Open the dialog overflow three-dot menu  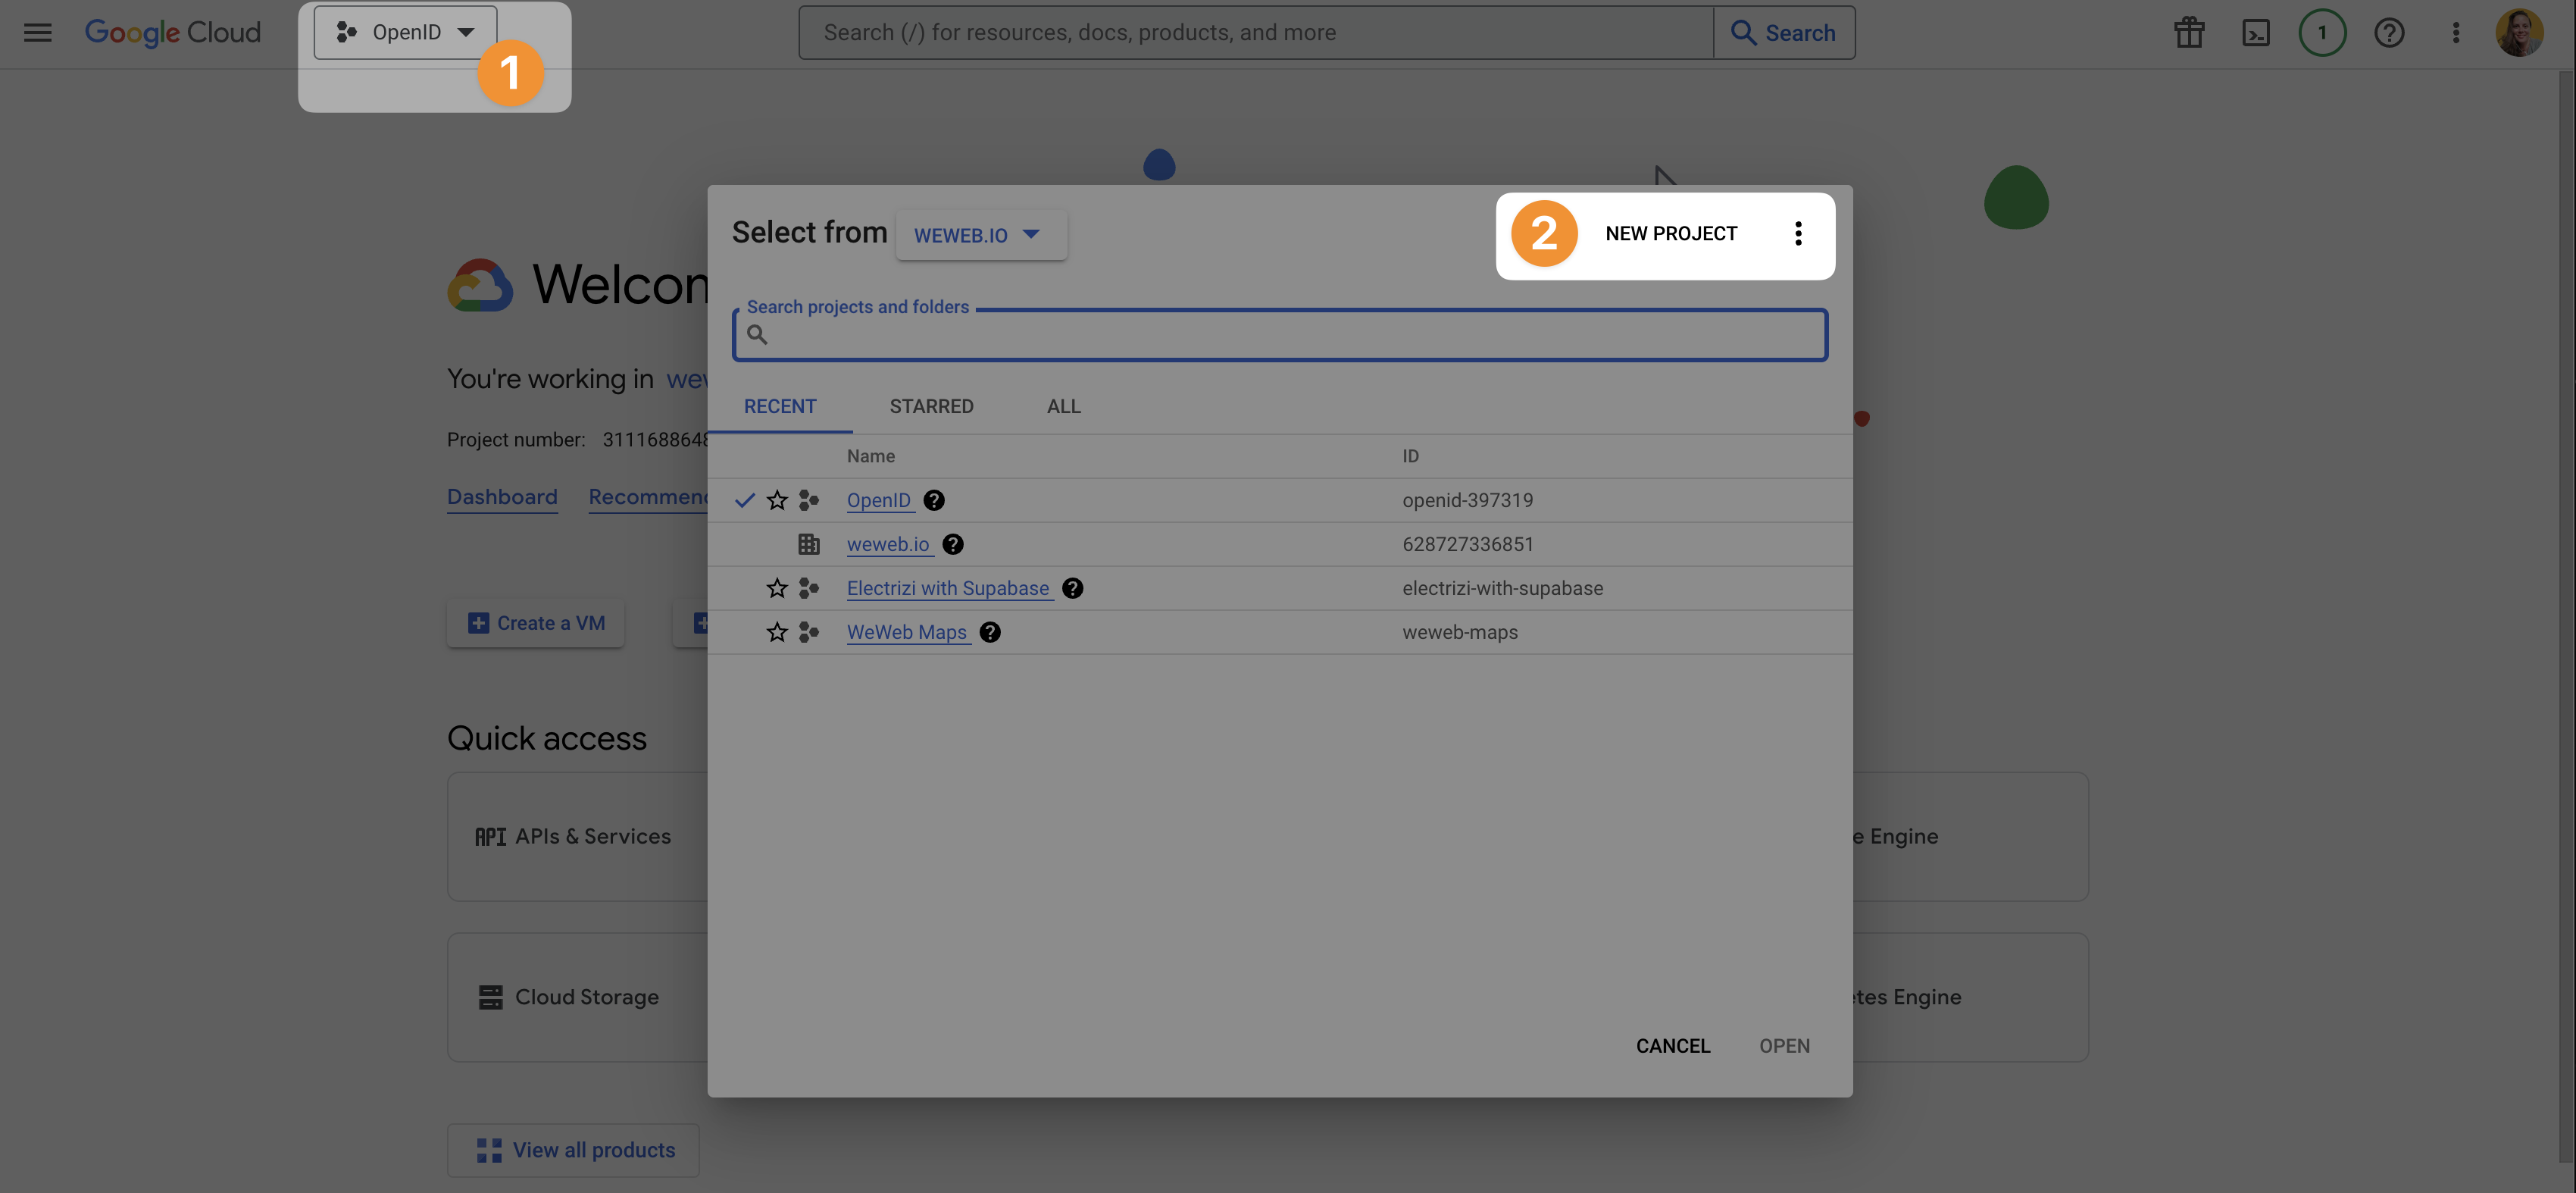[1798, 233]
